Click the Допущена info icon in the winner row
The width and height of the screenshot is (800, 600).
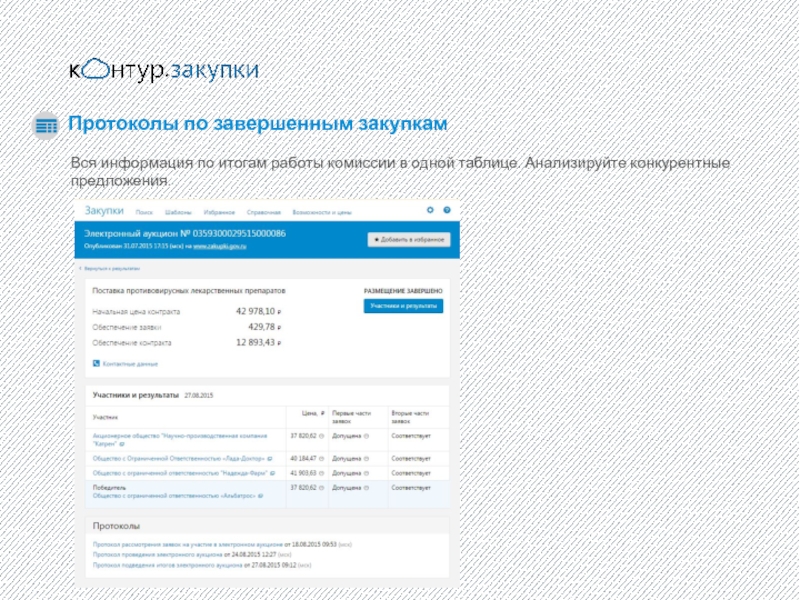[x=366, y=487]
